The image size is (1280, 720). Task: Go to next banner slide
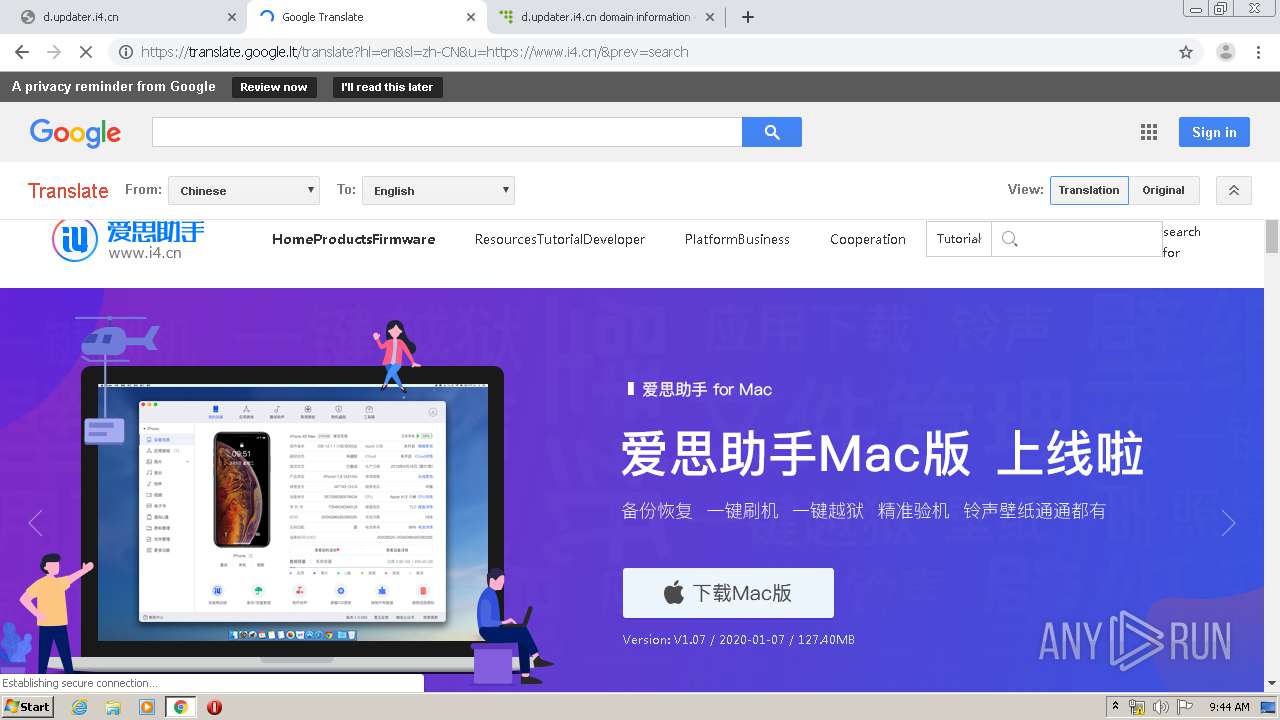[1228, 523]
